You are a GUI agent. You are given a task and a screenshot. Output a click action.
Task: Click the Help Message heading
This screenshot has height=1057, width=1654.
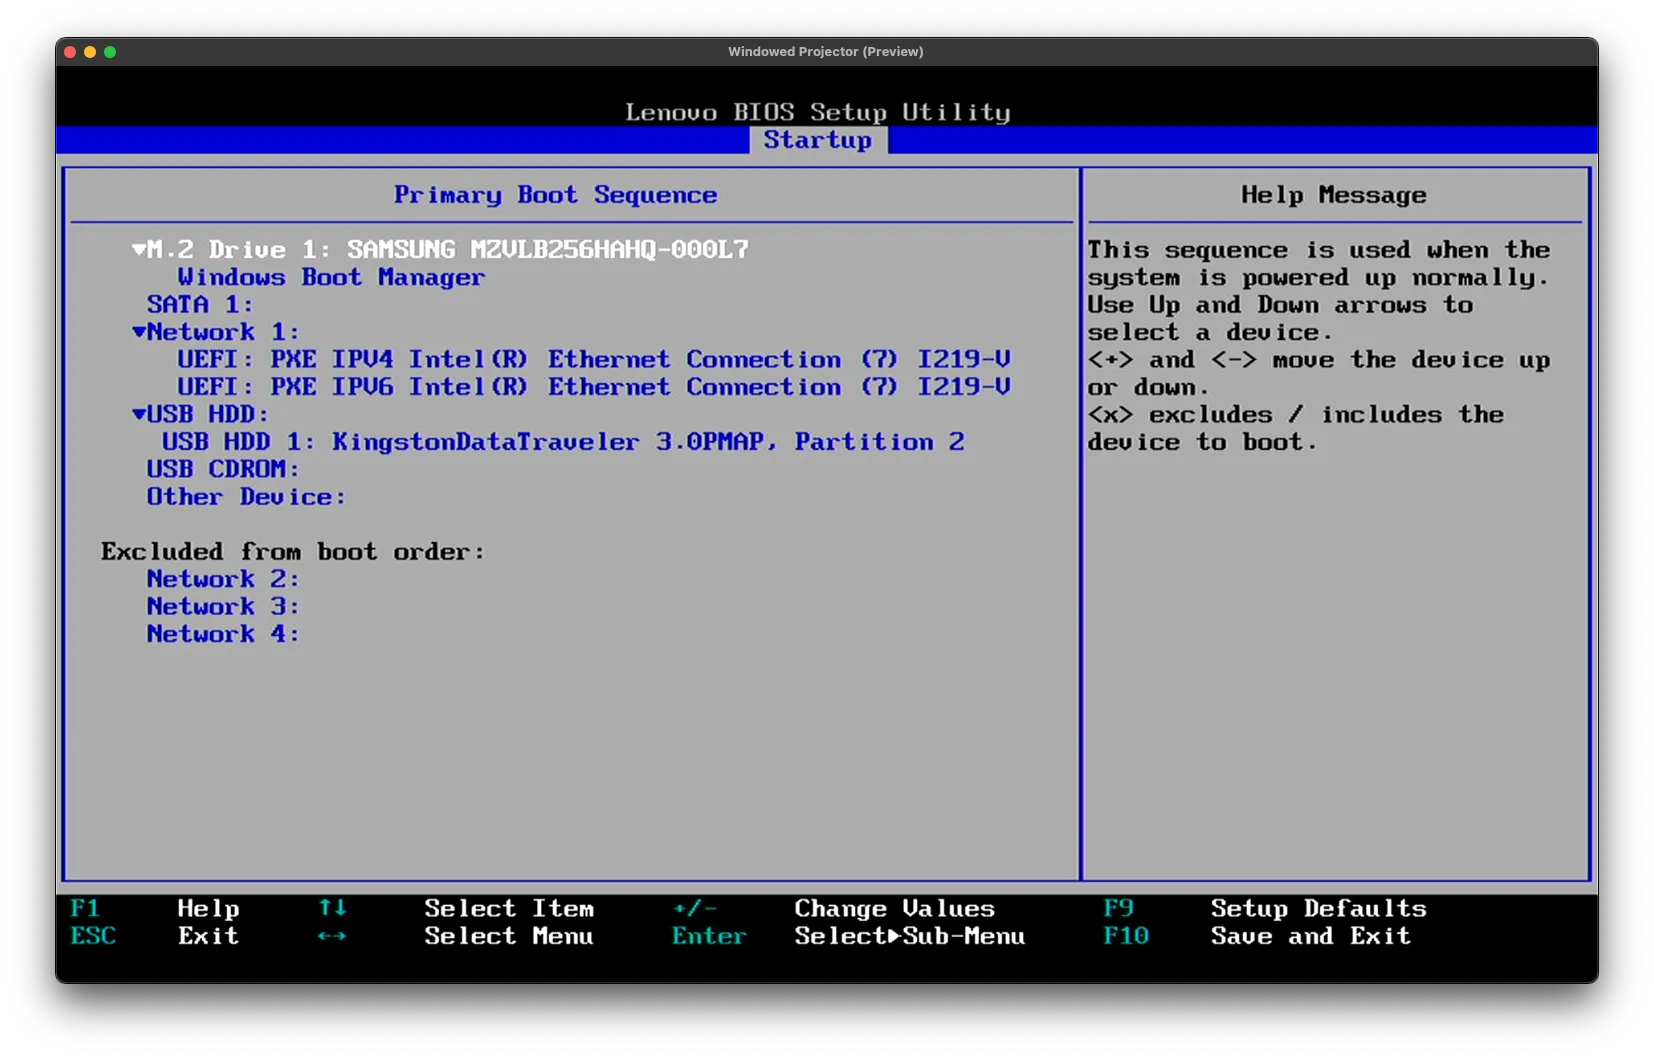point(1334,194)
